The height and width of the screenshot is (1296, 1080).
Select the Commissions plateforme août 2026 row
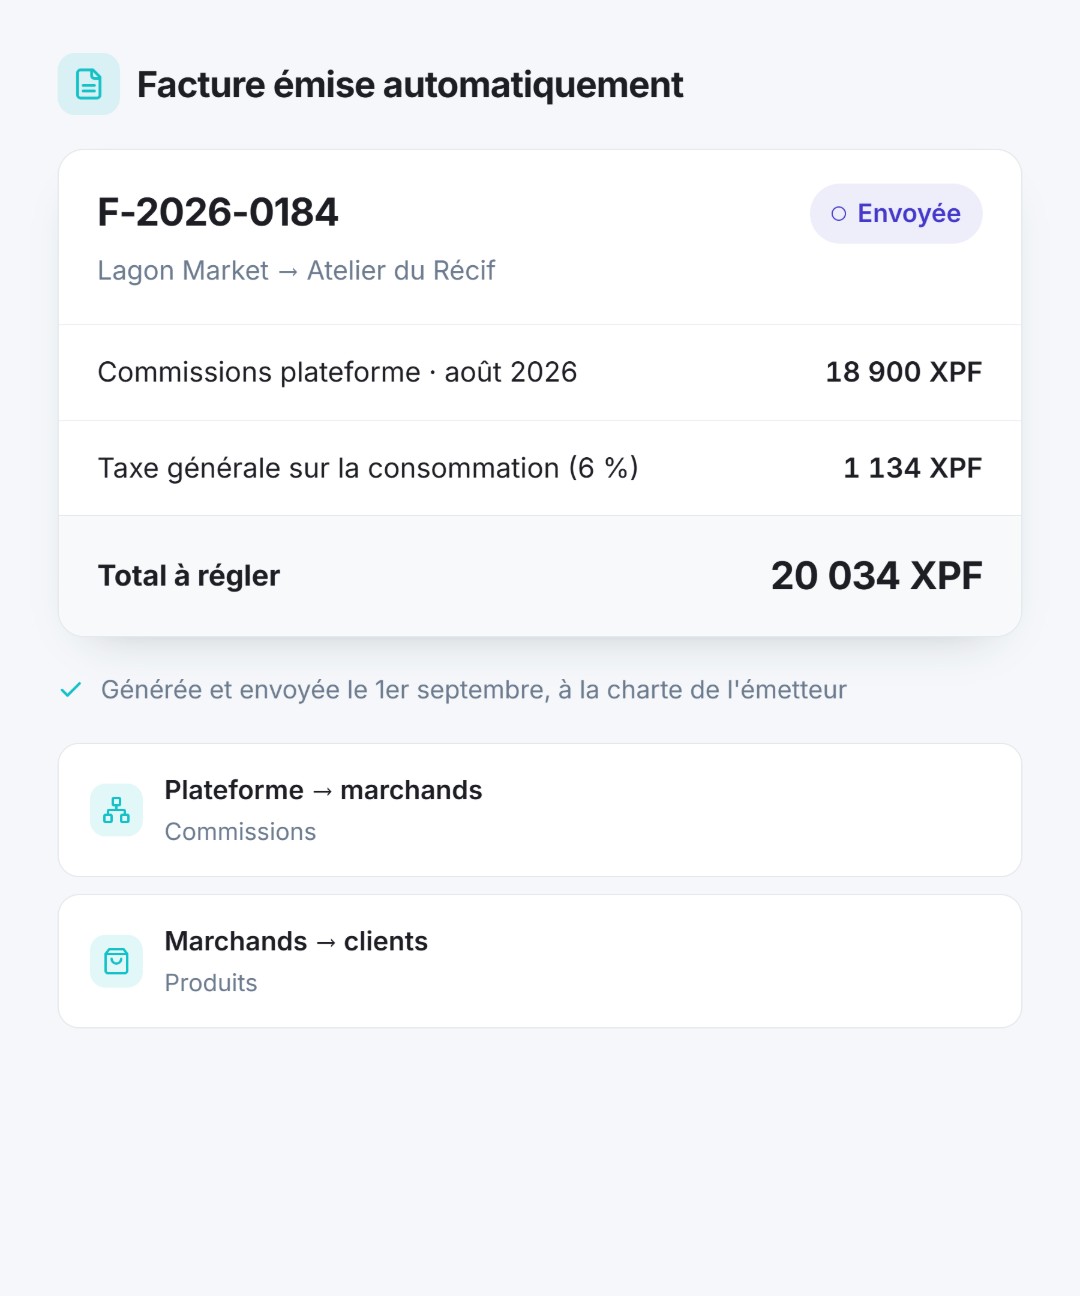(540, 372)
